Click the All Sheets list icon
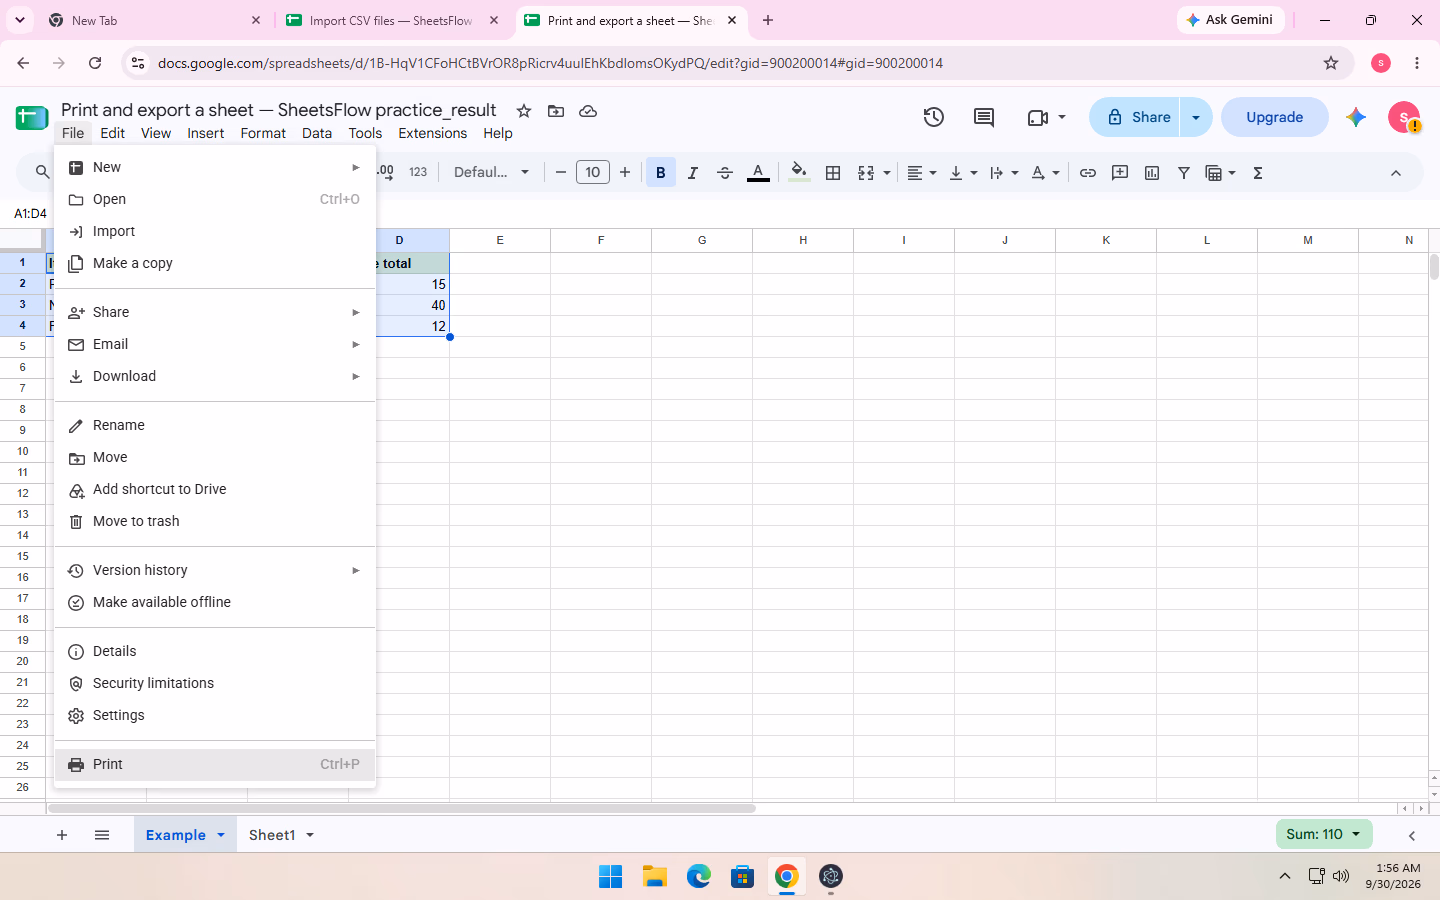The image size is (1440, 900). pyautogui.click(x=102, y=835)
